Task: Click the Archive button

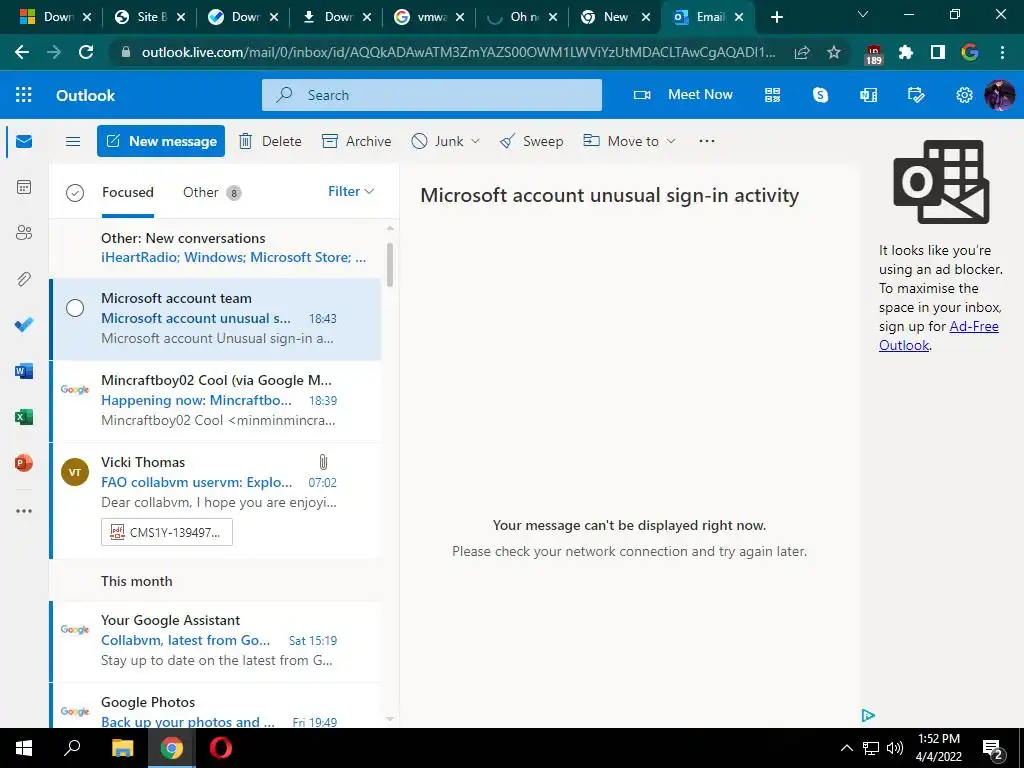Action: (x=357, y=141)
